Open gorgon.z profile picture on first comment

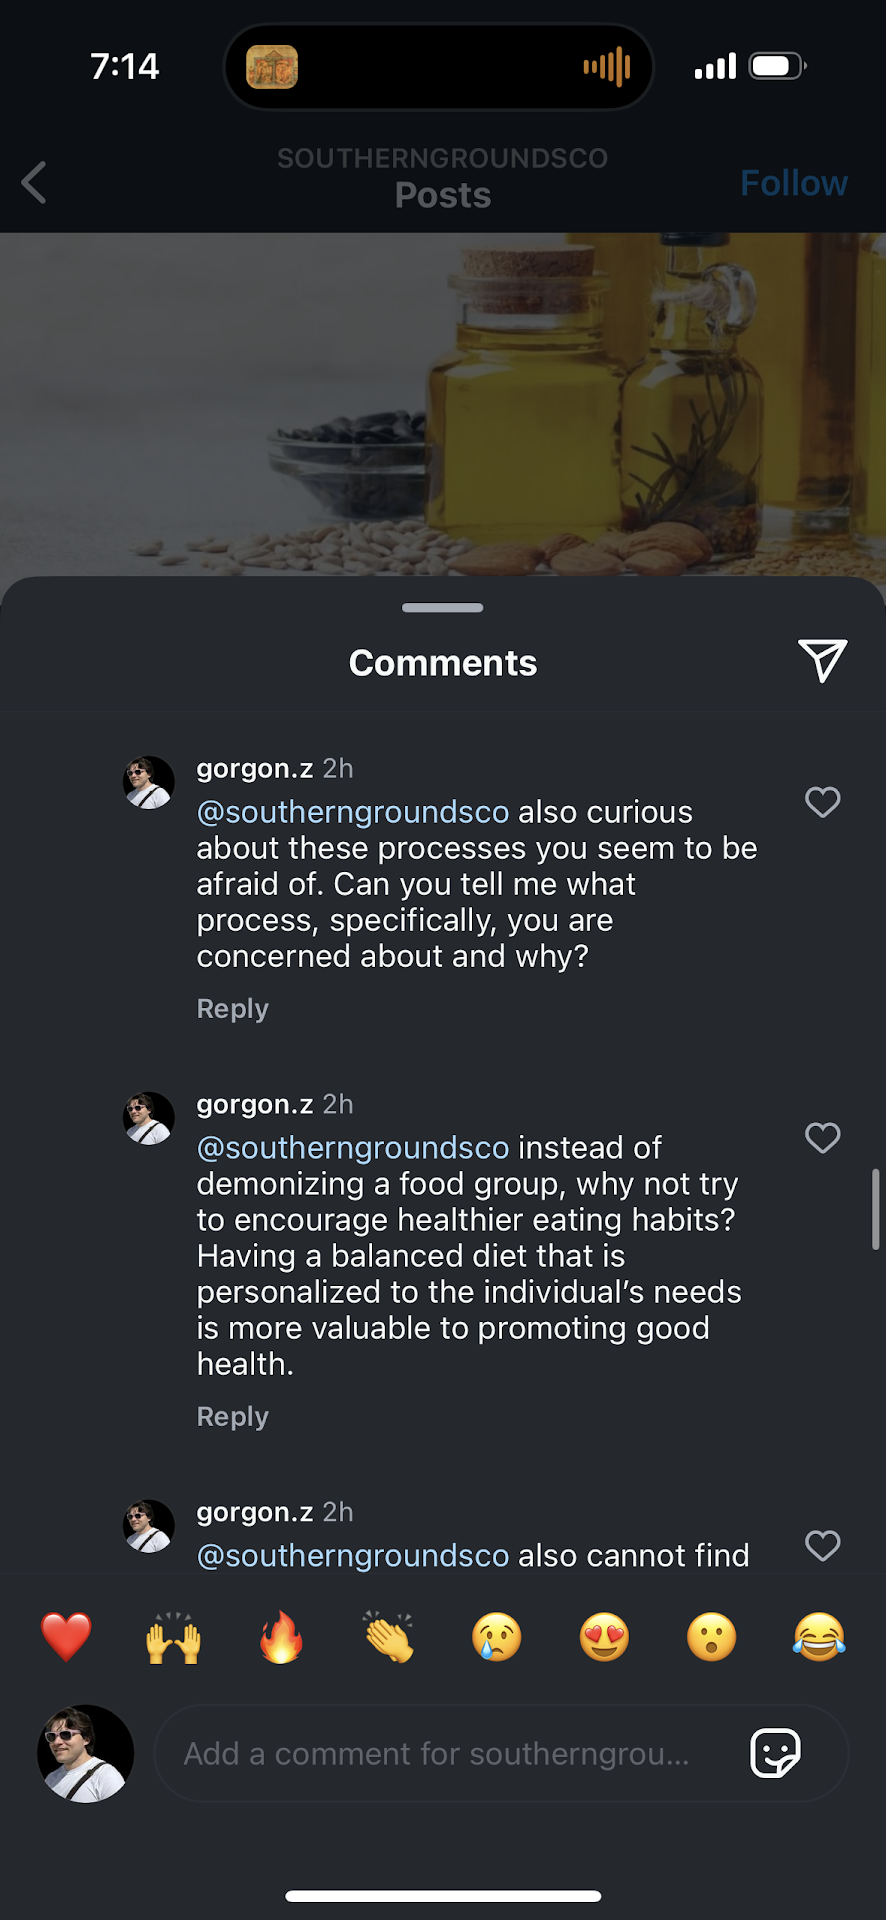[x=148, y=782]
